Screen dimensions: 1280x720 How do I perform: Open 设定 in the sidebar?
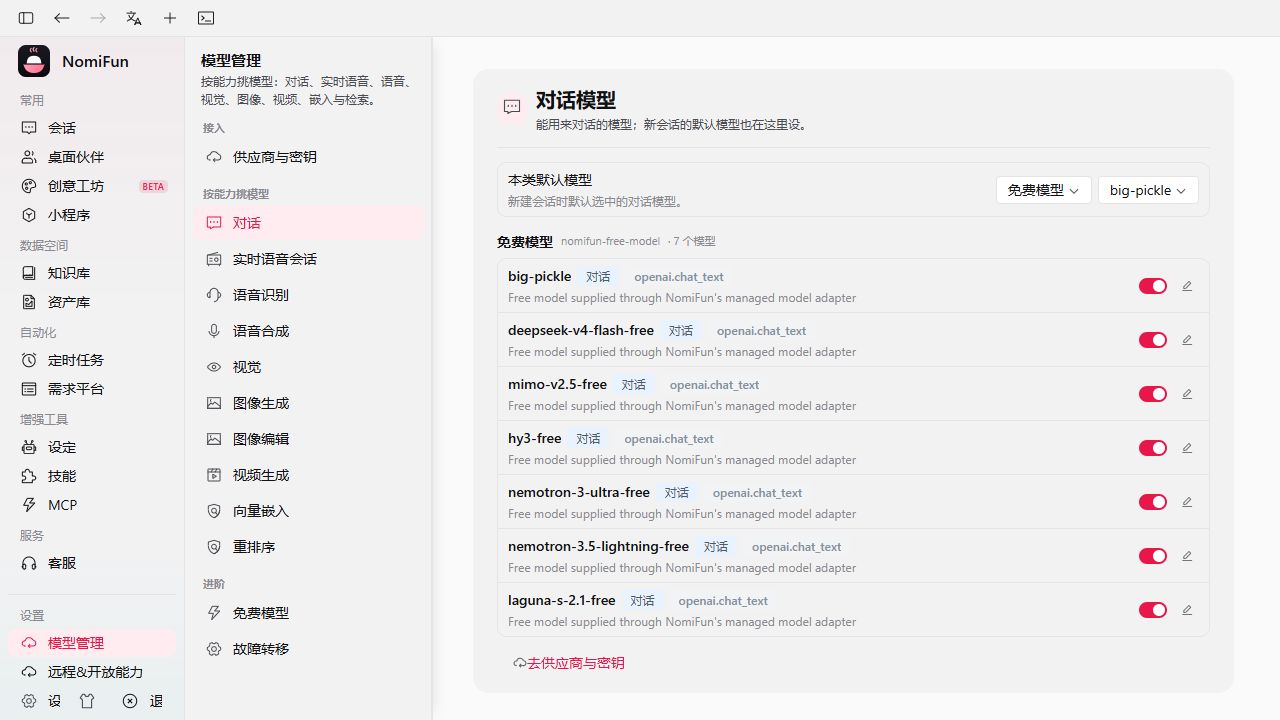(x=92, y=447)
